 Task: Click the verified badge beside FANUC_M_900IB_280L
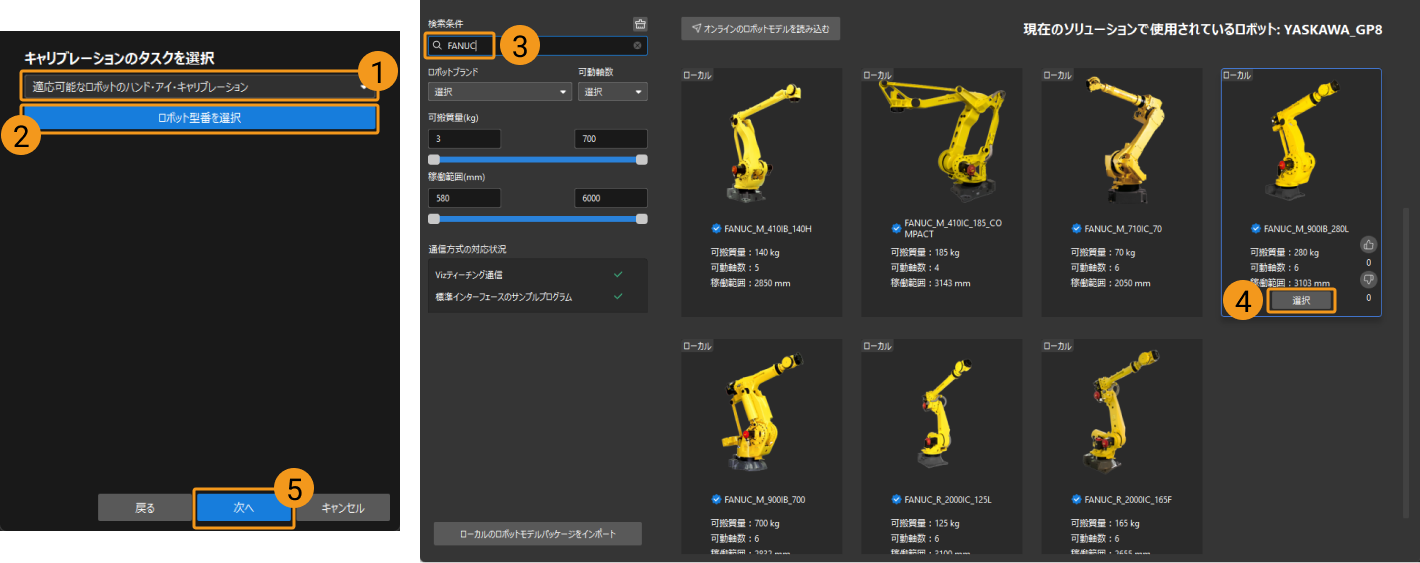coord(1255,229)
